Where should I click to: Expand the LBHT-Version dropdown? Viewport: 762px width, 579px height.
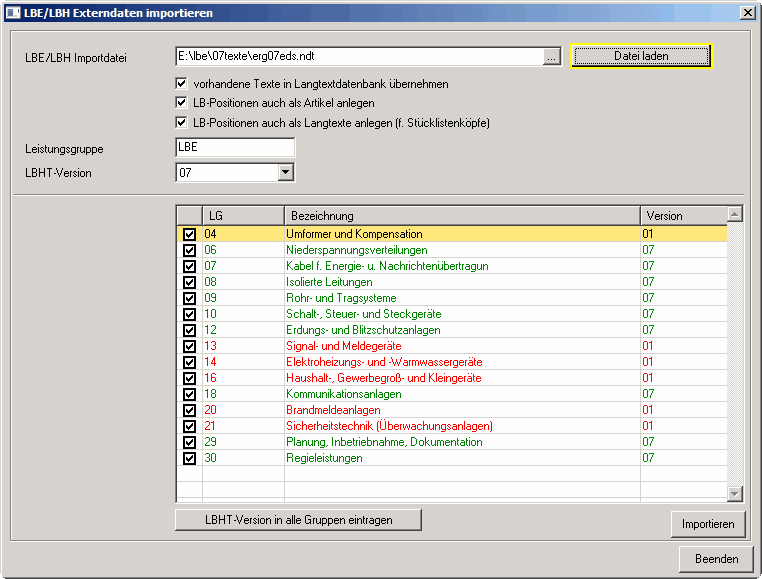click(x=286, y=173)
